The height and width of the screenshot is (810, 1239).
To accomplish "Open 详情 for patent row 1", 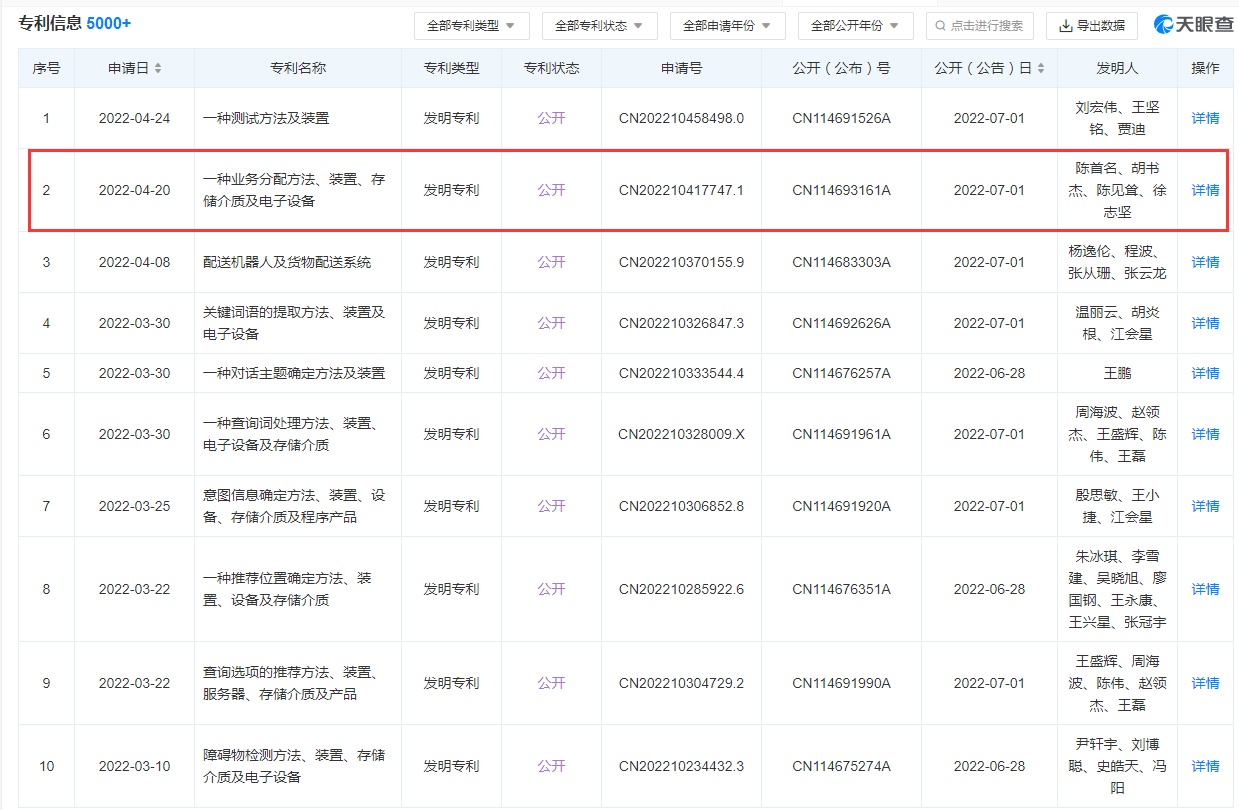I will (1205, 118).
